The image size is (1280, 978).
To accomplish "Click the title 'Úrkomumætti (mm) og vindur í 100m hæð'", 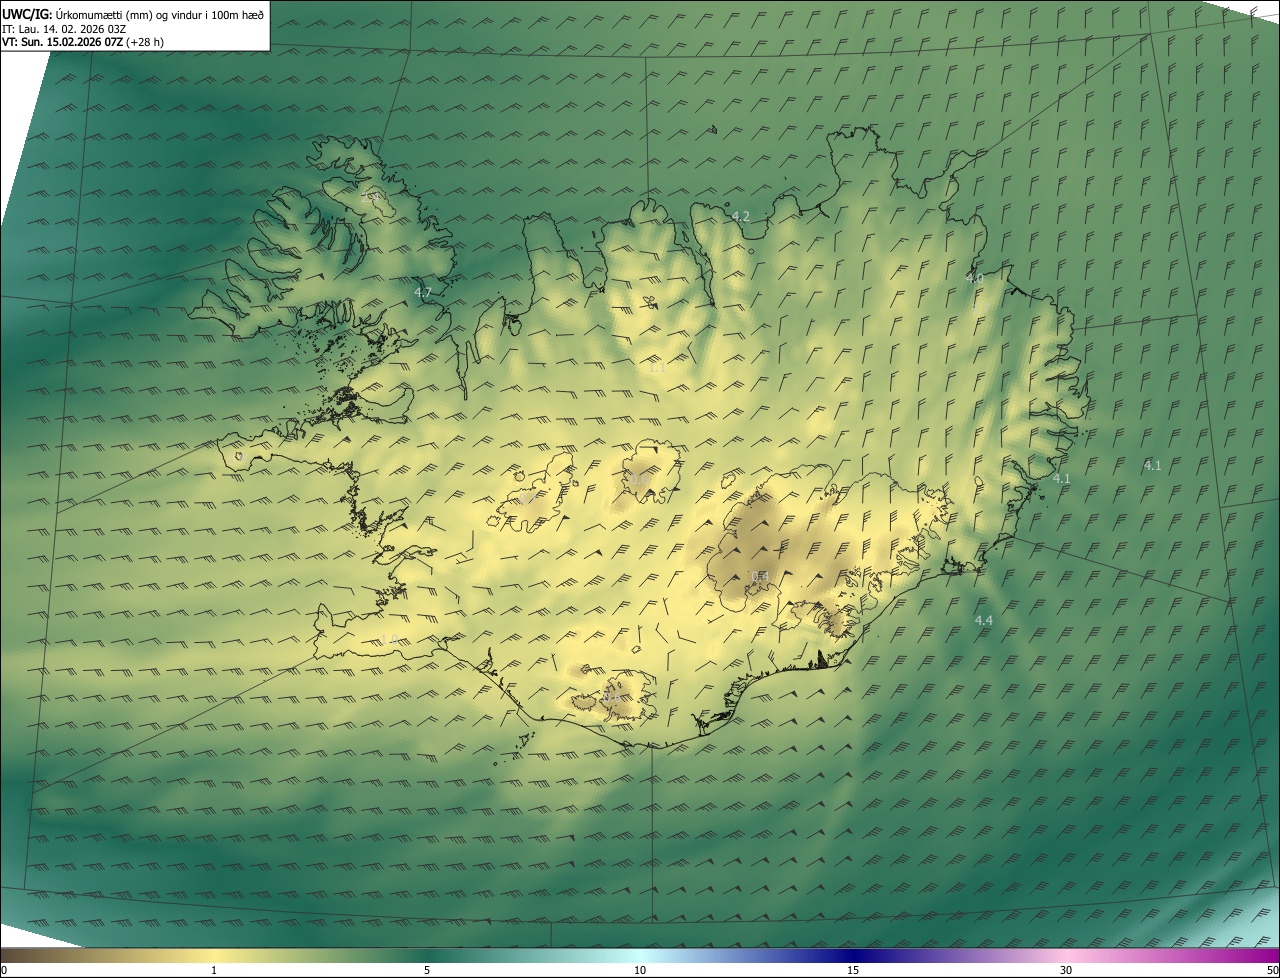I will [158, 14].
